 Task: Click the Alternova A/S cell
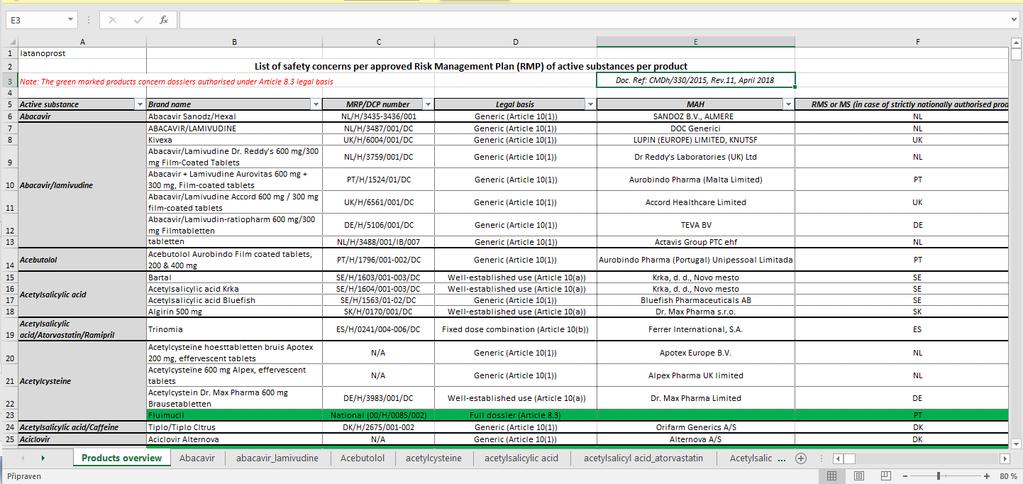(695, 439)
